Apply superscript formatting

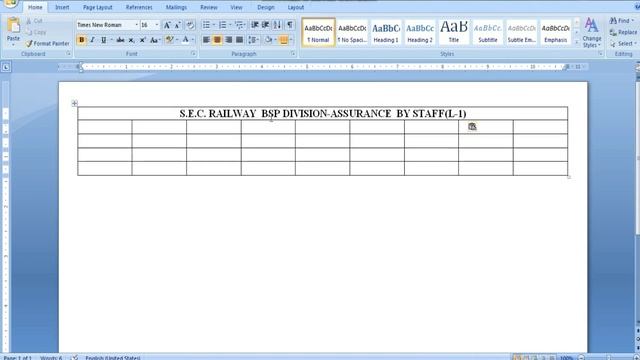pos(142,40)
